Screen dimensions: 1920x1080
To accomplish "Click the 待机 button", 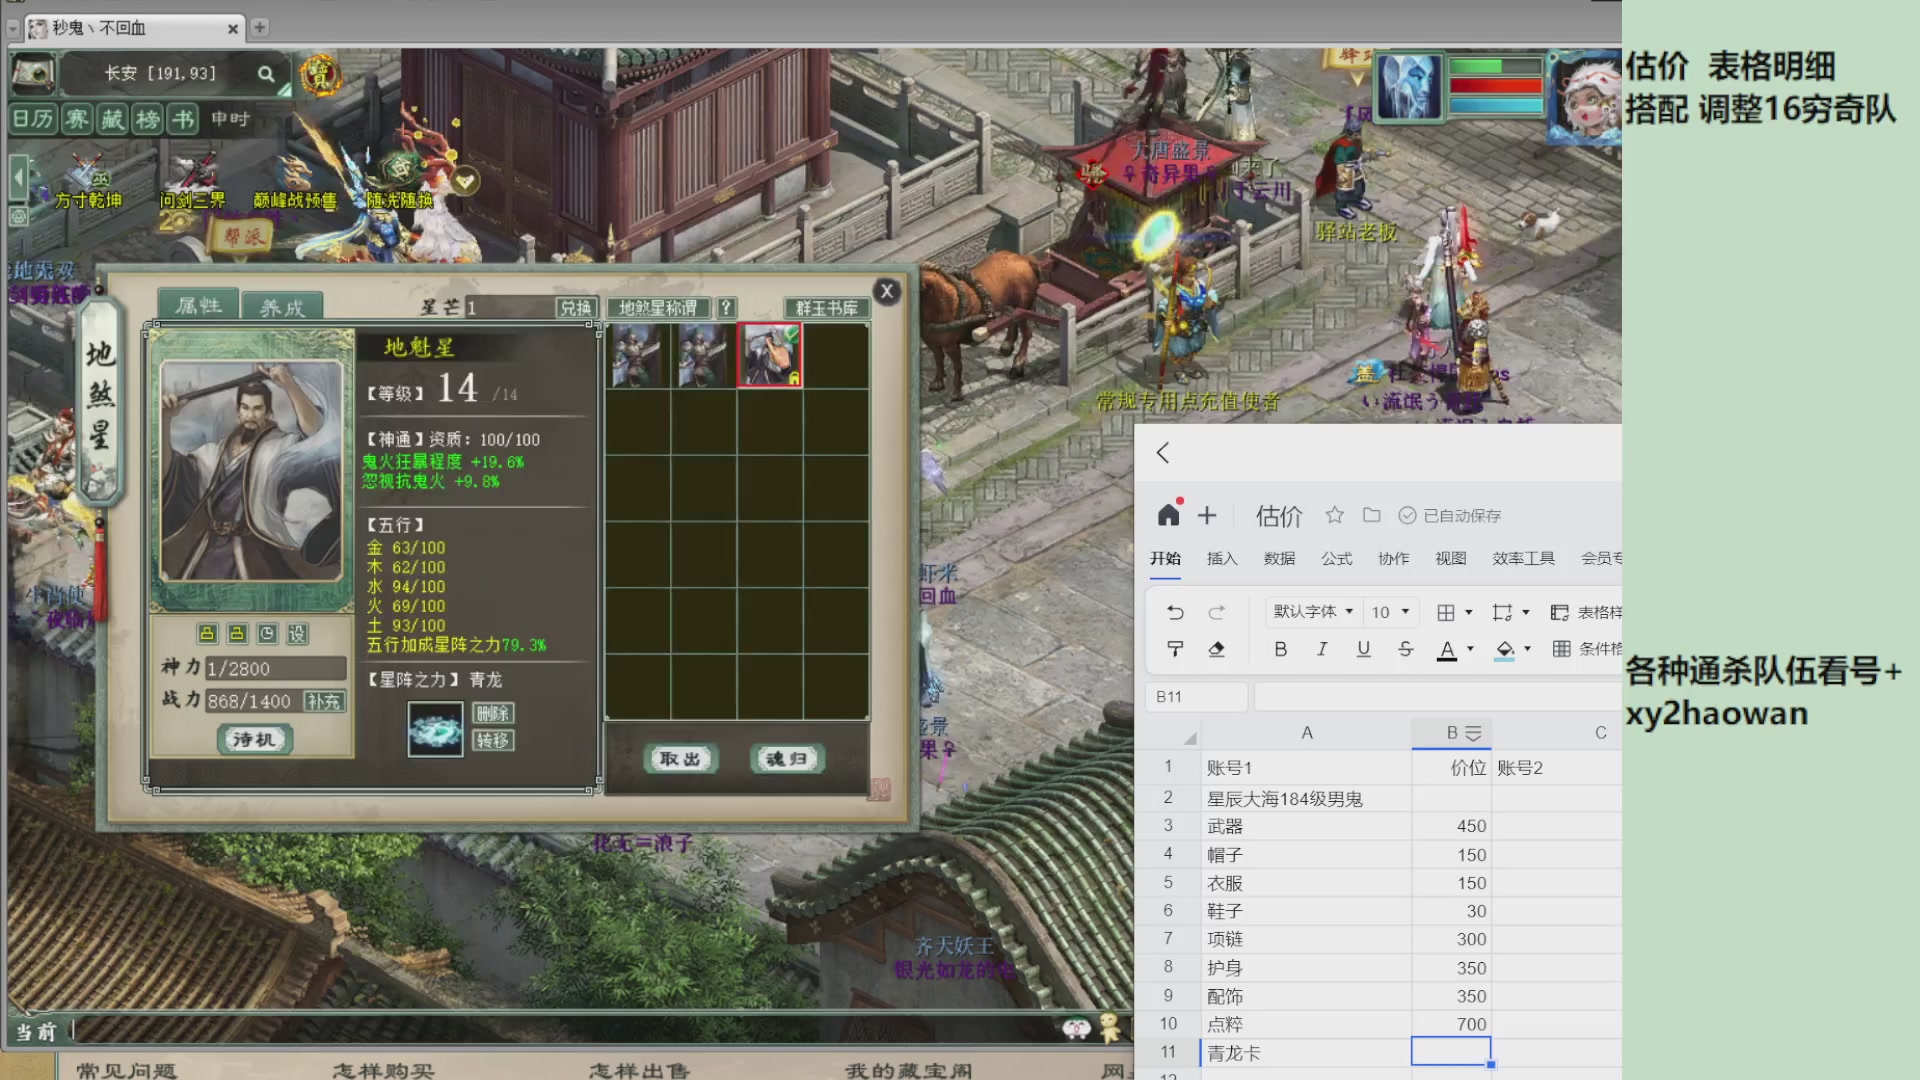I will pos(254,739).
